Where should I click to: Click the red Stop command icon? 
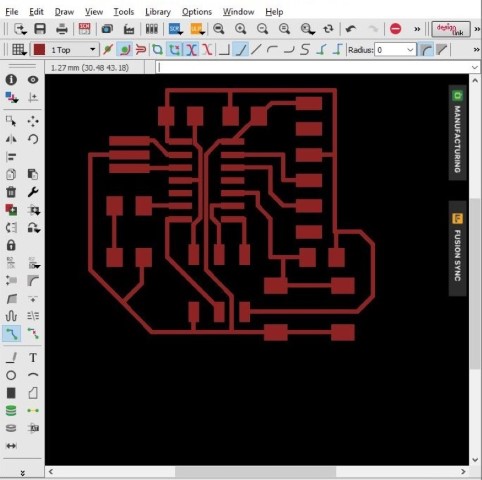point(395,29)
